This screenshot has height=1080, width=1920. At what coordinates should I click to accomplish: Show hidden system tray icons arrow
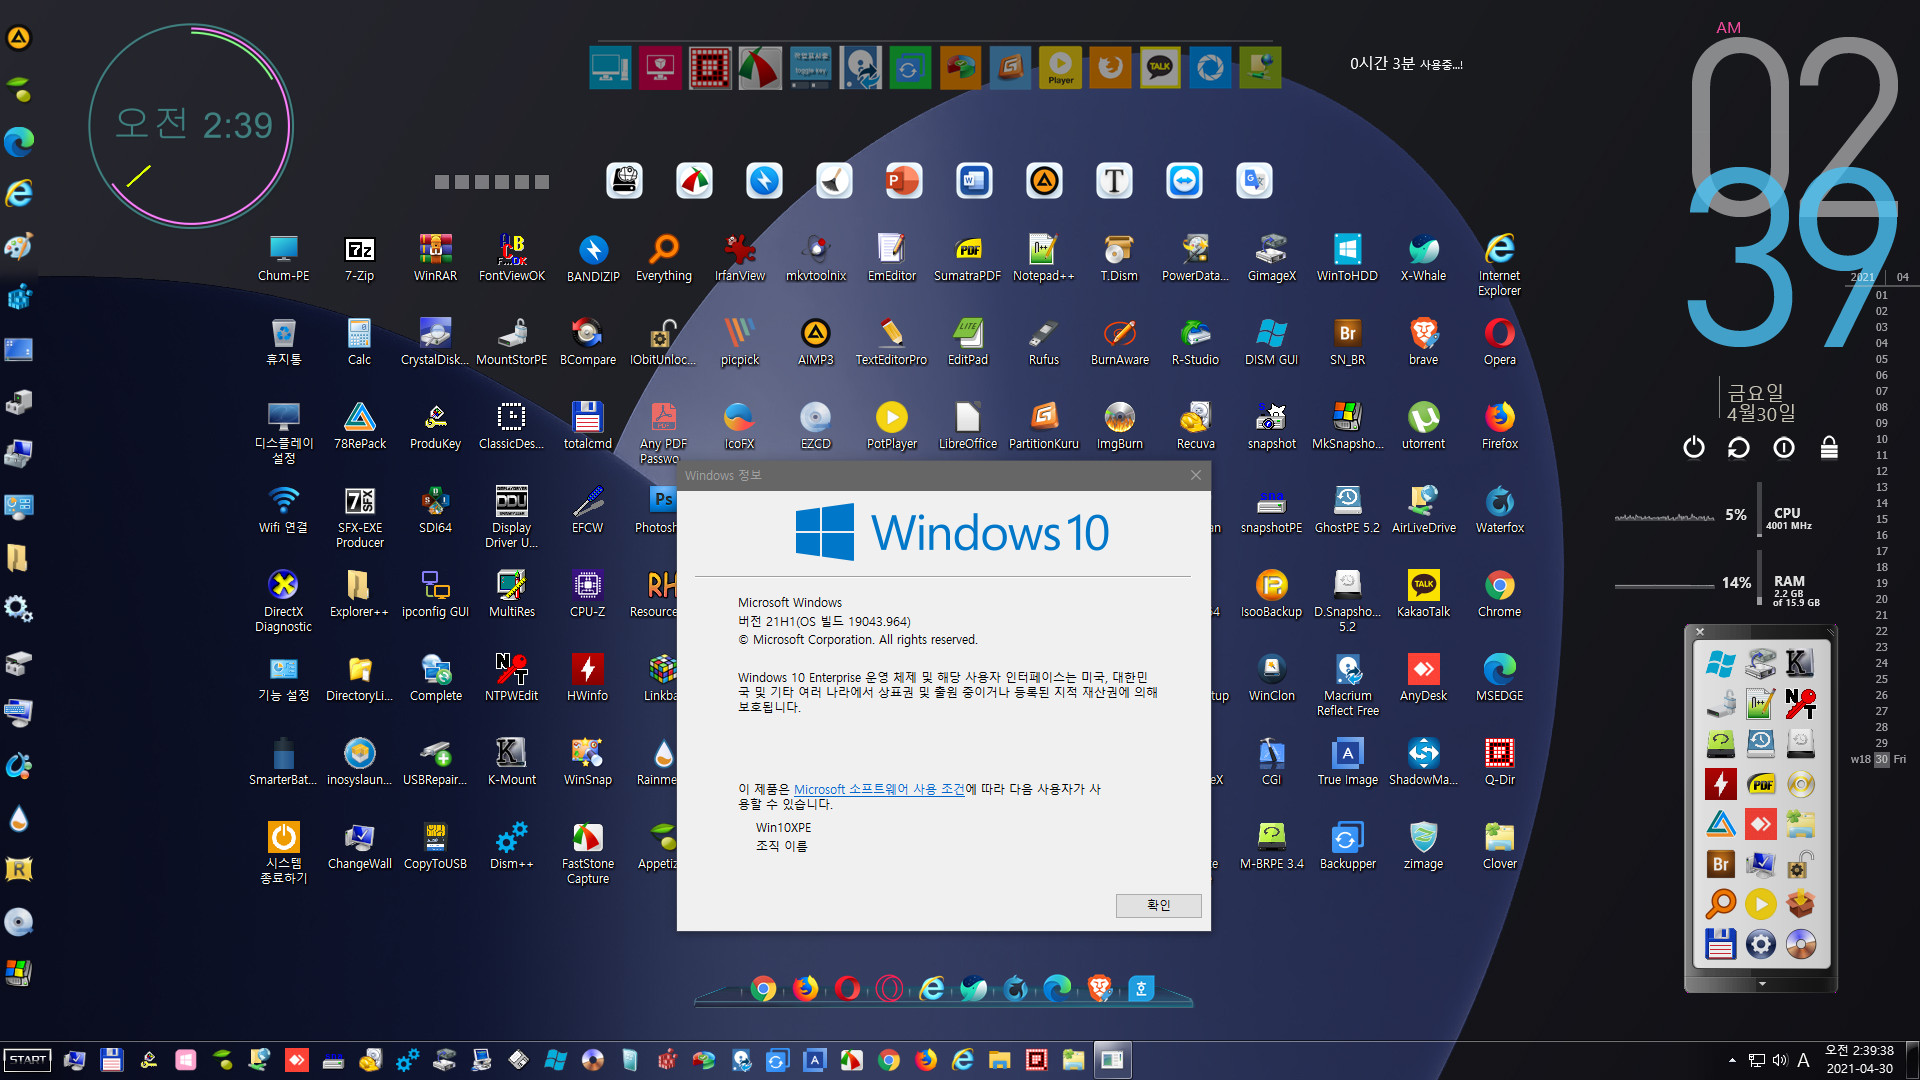click(x=1732, y=1060)
